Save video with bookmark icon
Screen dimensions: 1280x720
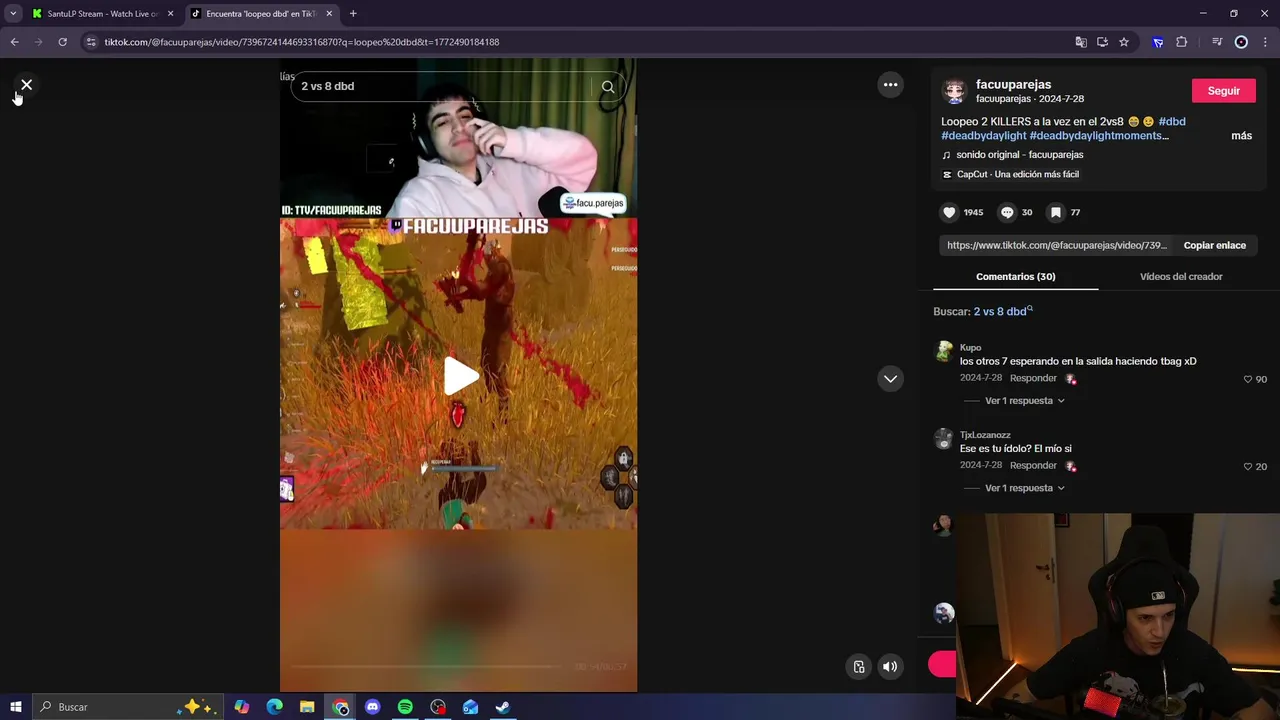coord(1055,212)
